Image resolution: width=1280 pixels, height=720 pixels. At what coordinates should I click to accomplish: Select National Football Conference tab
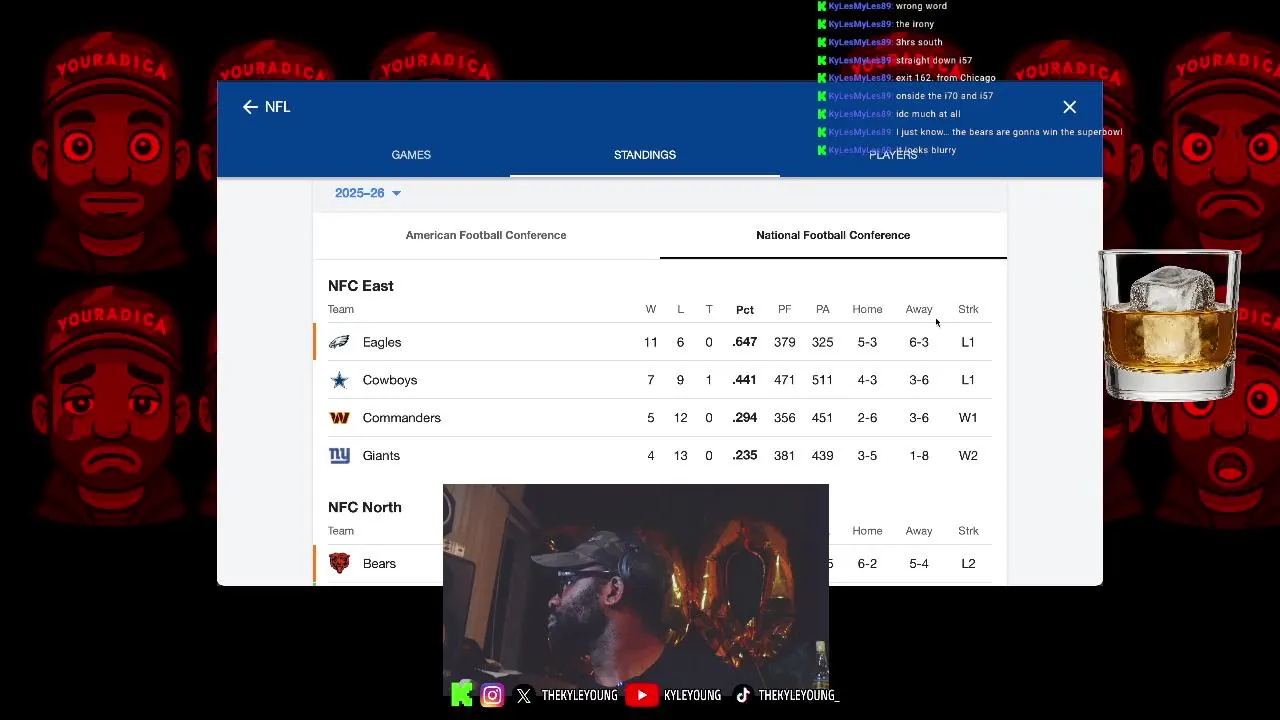pyautogui.click(x=833, y=235)
